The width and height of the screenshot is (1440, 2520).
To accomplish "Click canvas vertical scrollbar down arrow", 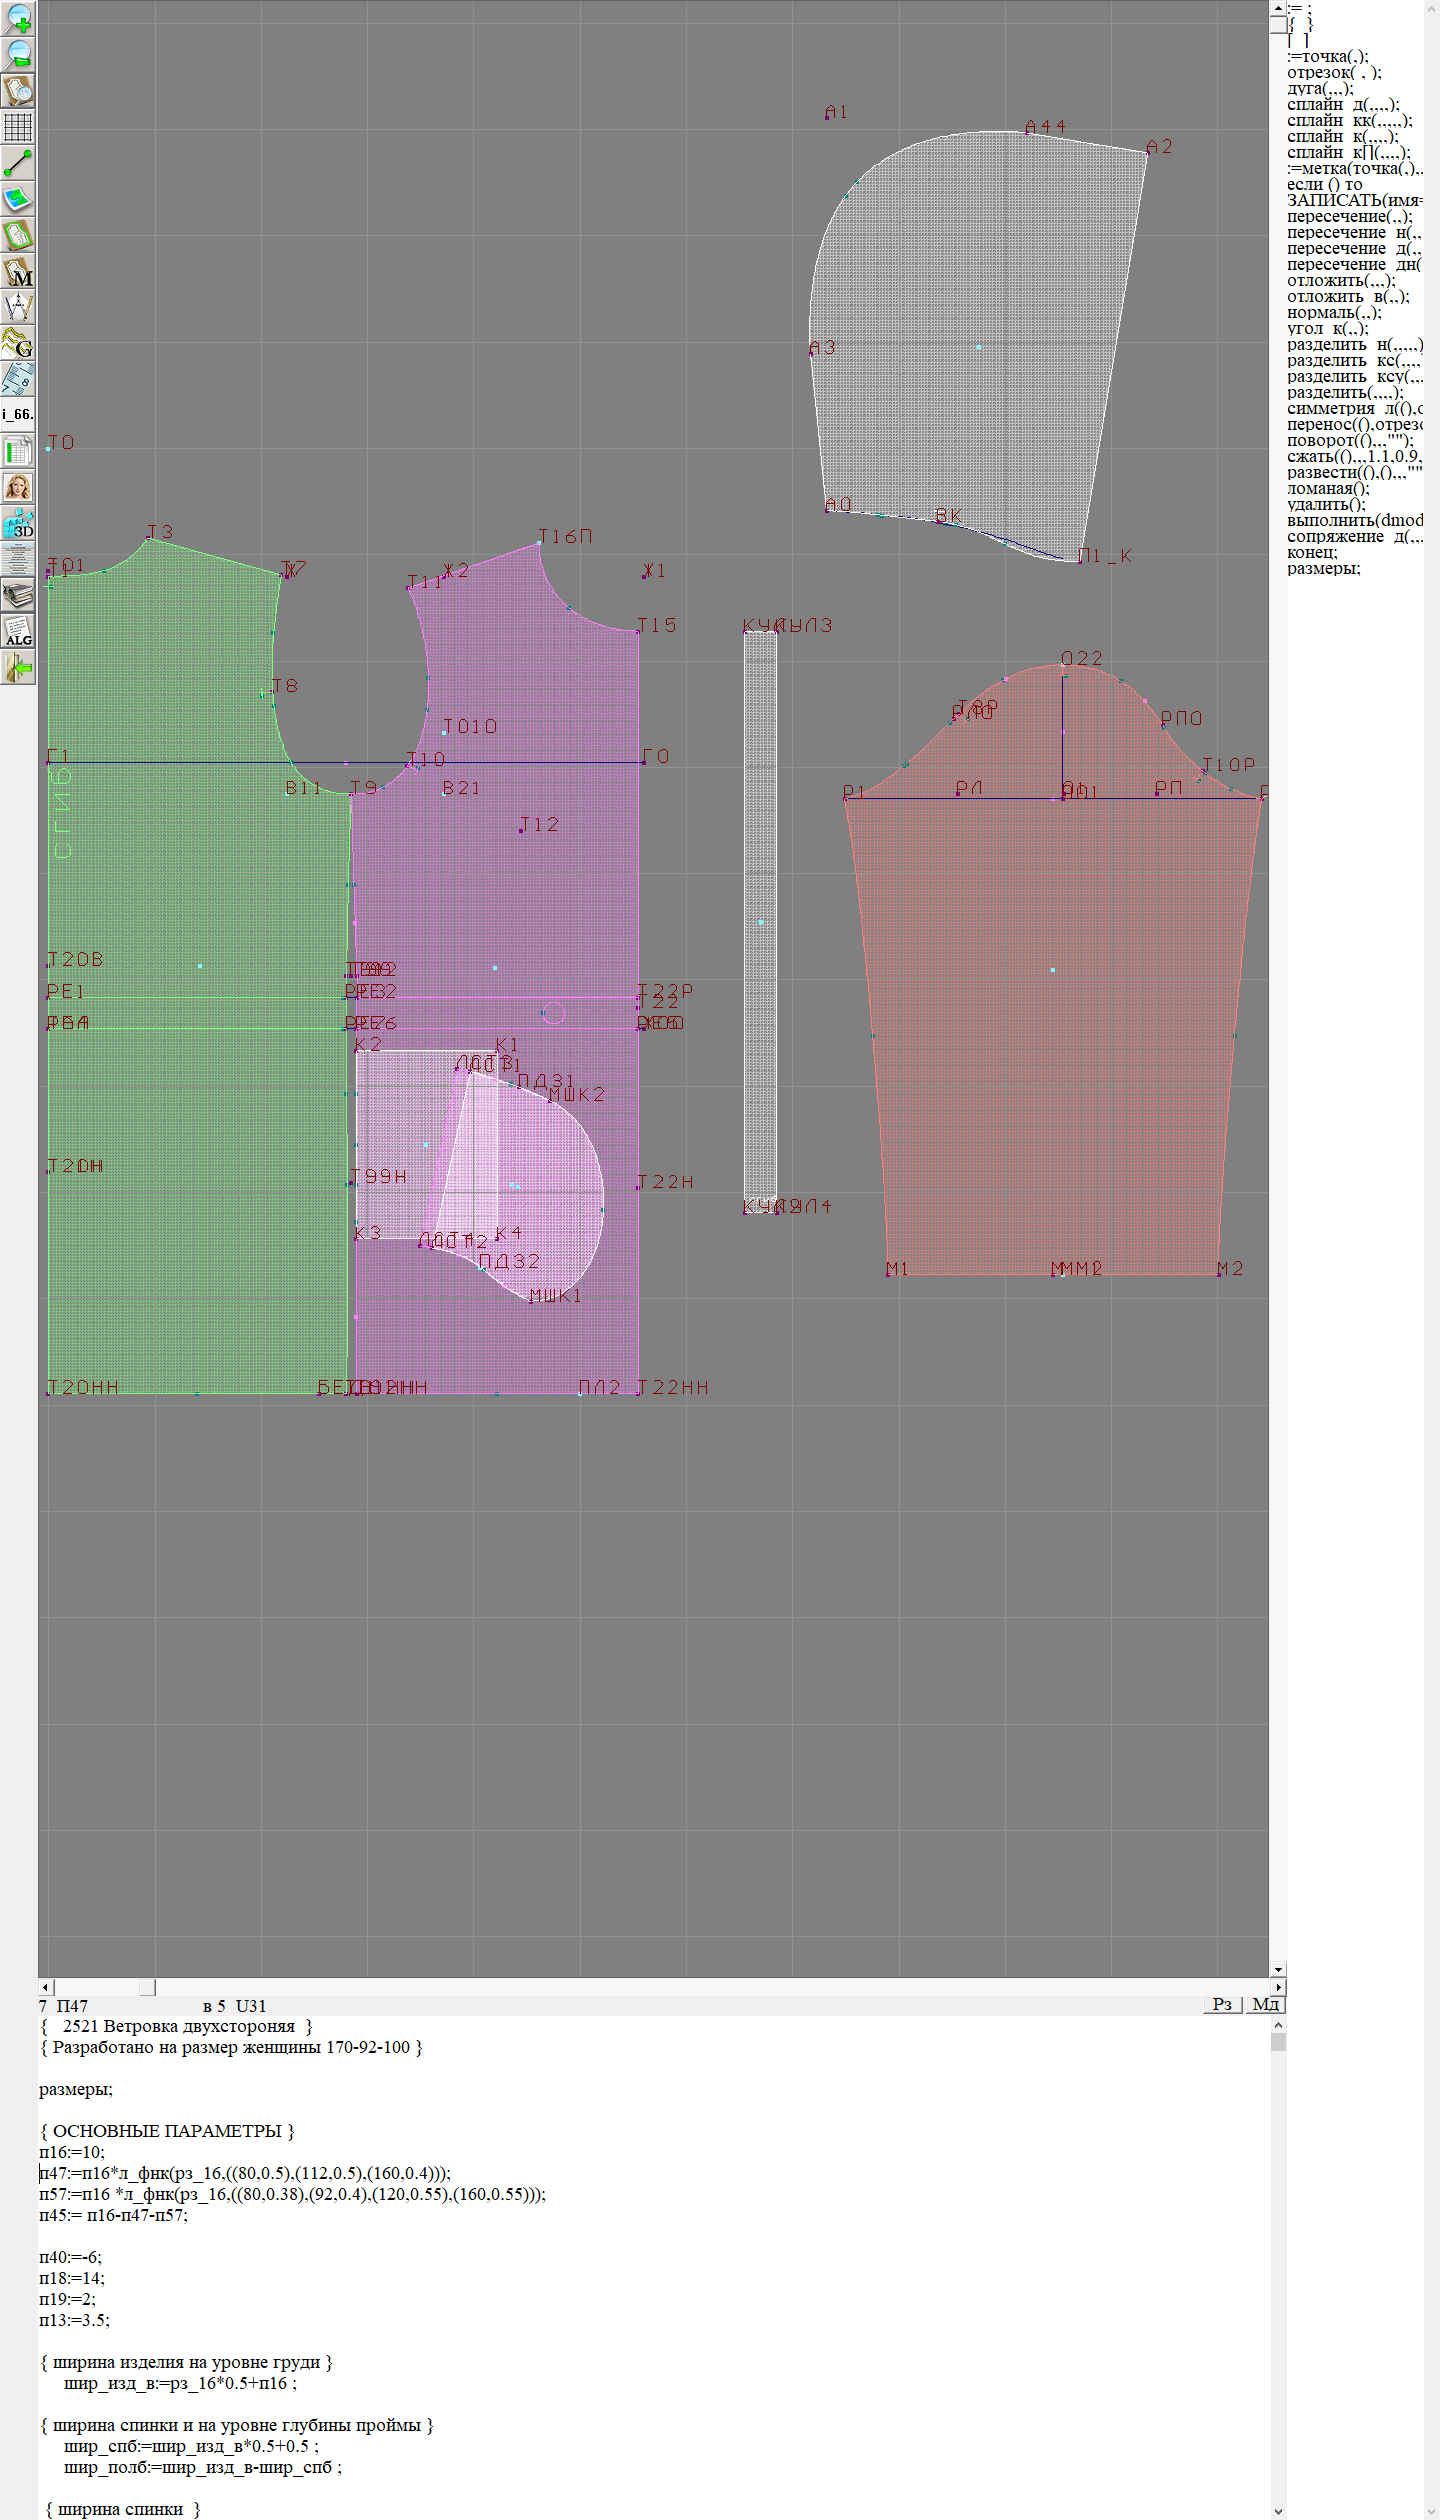I will coord(1277,1969).
